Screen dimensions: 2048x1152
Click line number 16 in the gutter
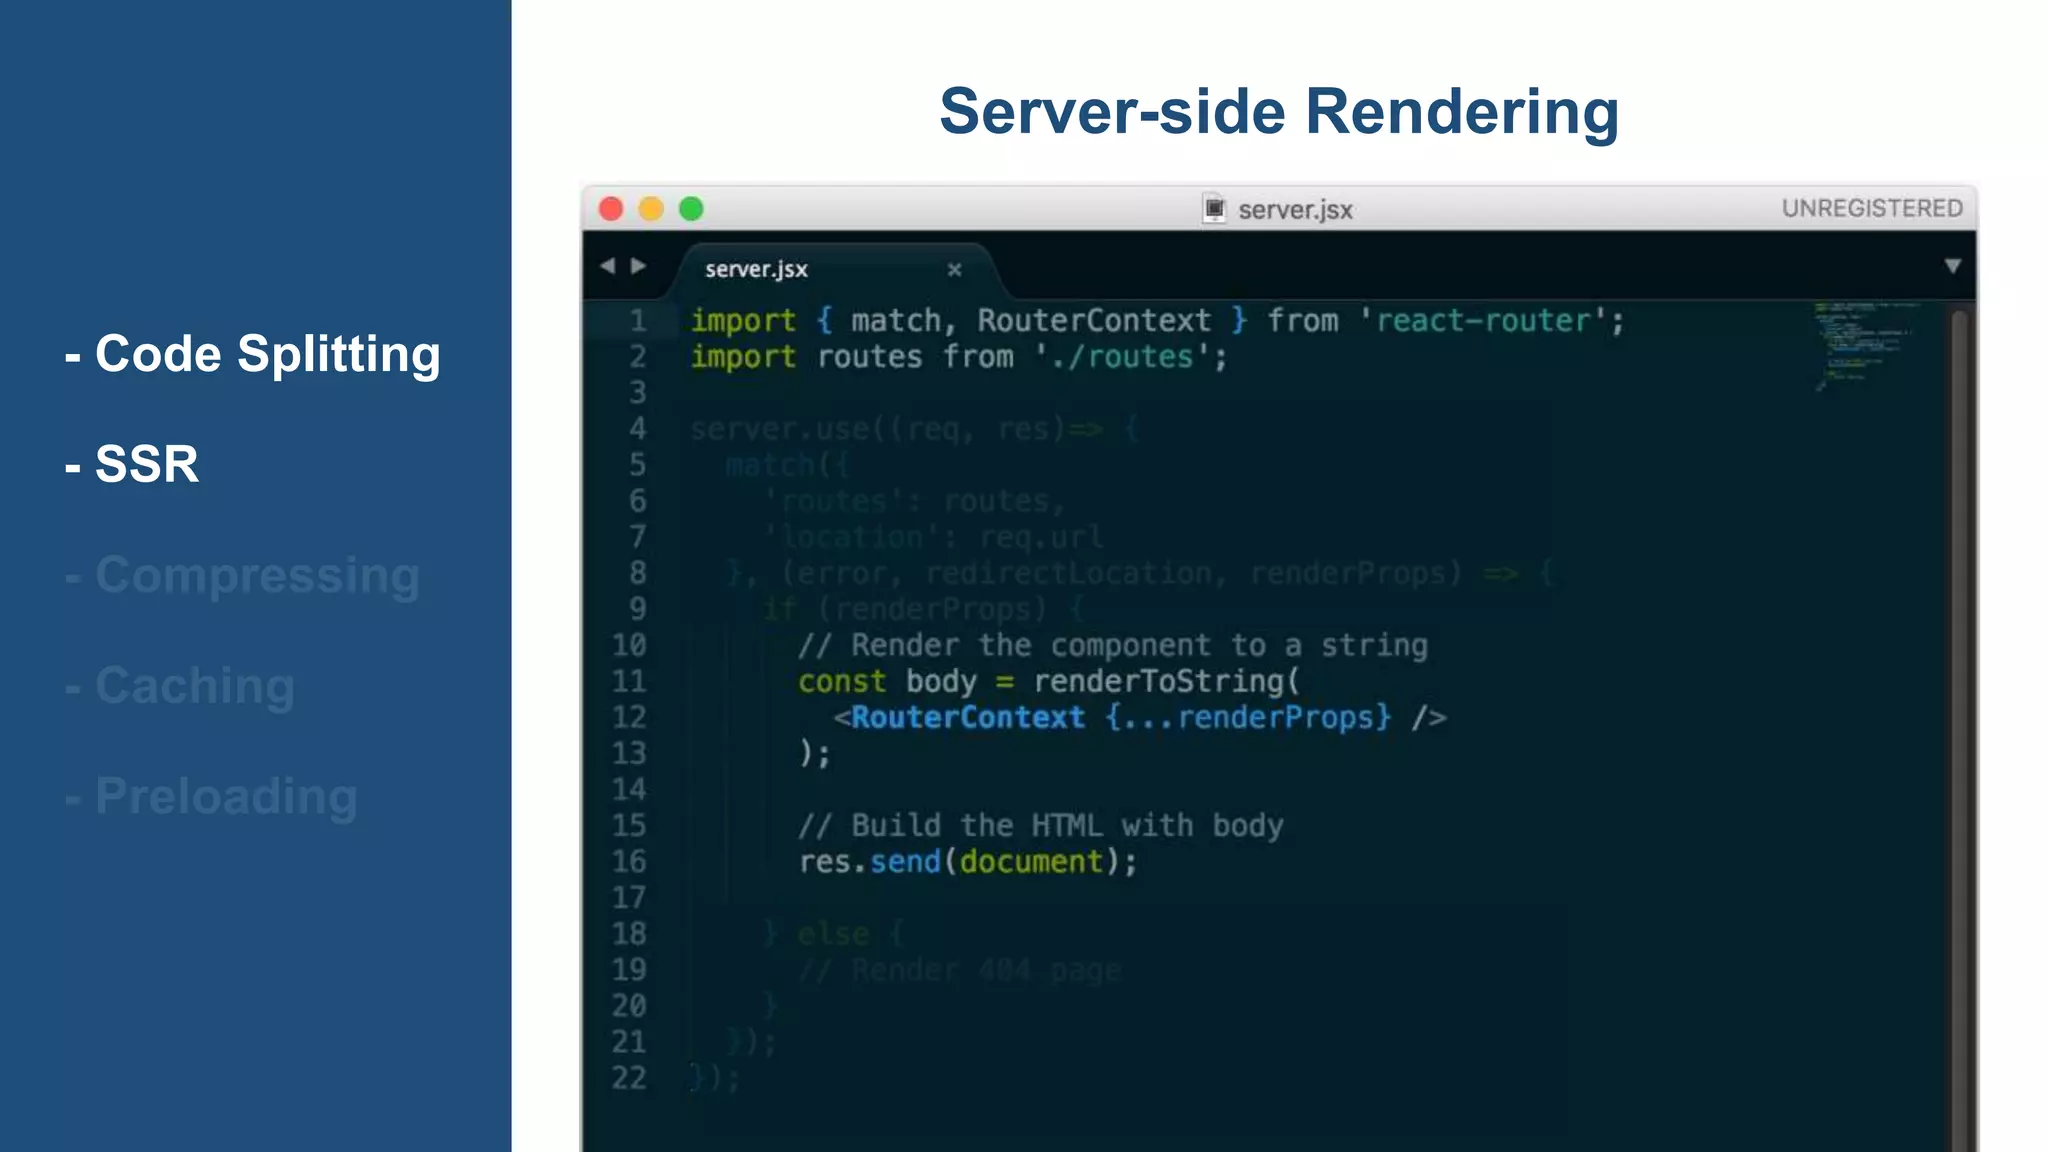tap(629, 861)
